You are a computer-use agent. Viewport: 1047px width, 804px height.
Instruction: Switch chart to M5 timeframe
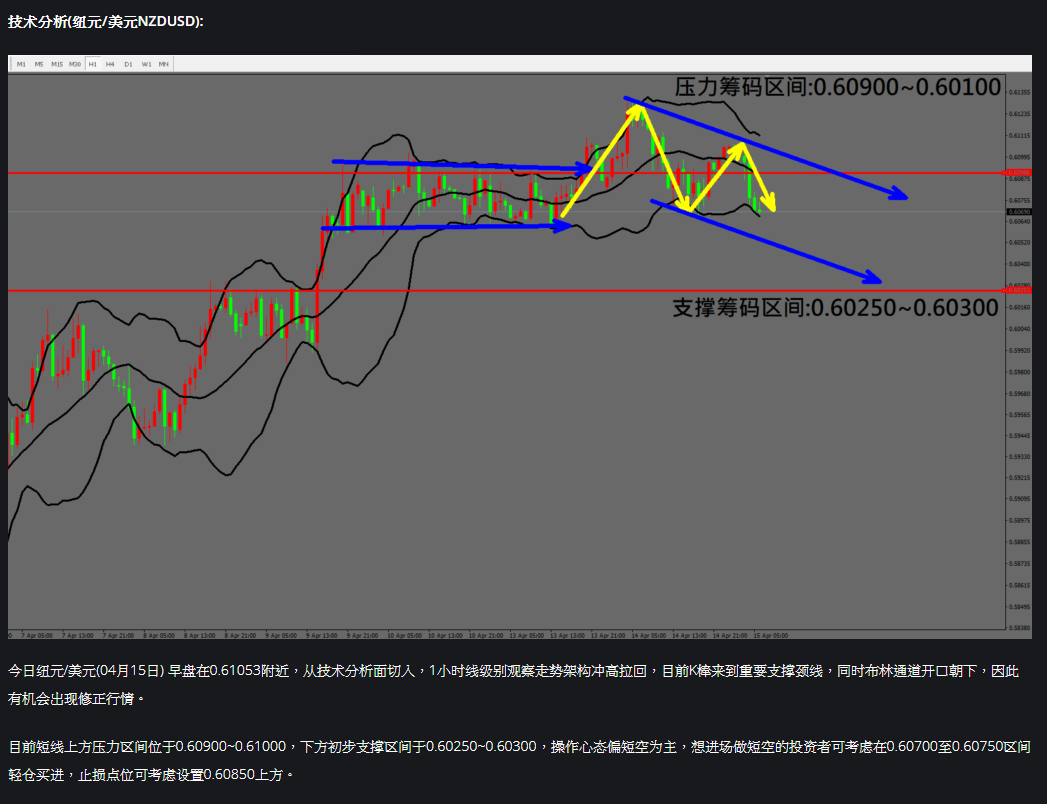point(39,64)
